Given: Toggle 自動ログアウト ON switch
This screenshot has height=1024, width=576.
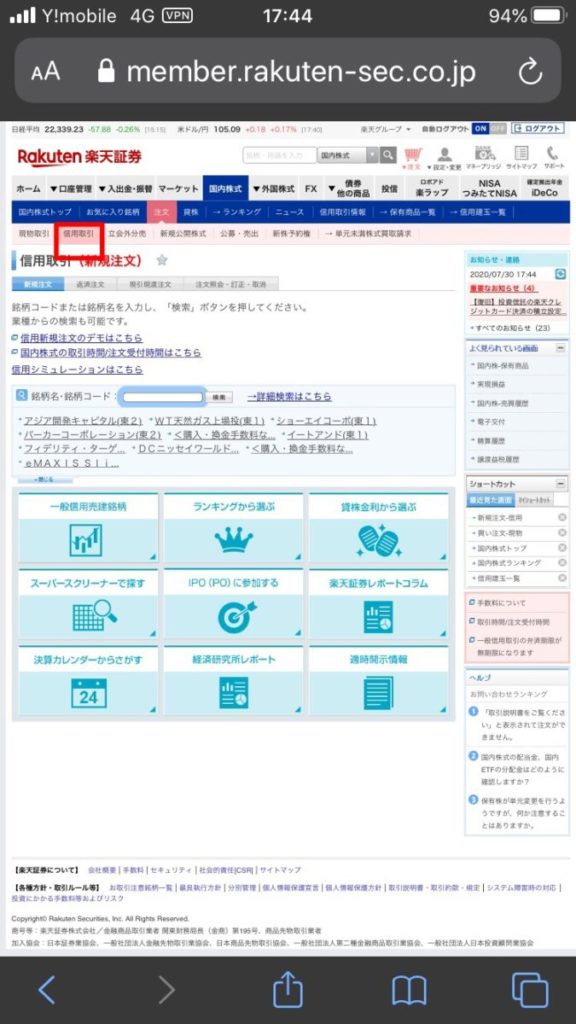Looking at the screenshot, I should coord(481,129).
